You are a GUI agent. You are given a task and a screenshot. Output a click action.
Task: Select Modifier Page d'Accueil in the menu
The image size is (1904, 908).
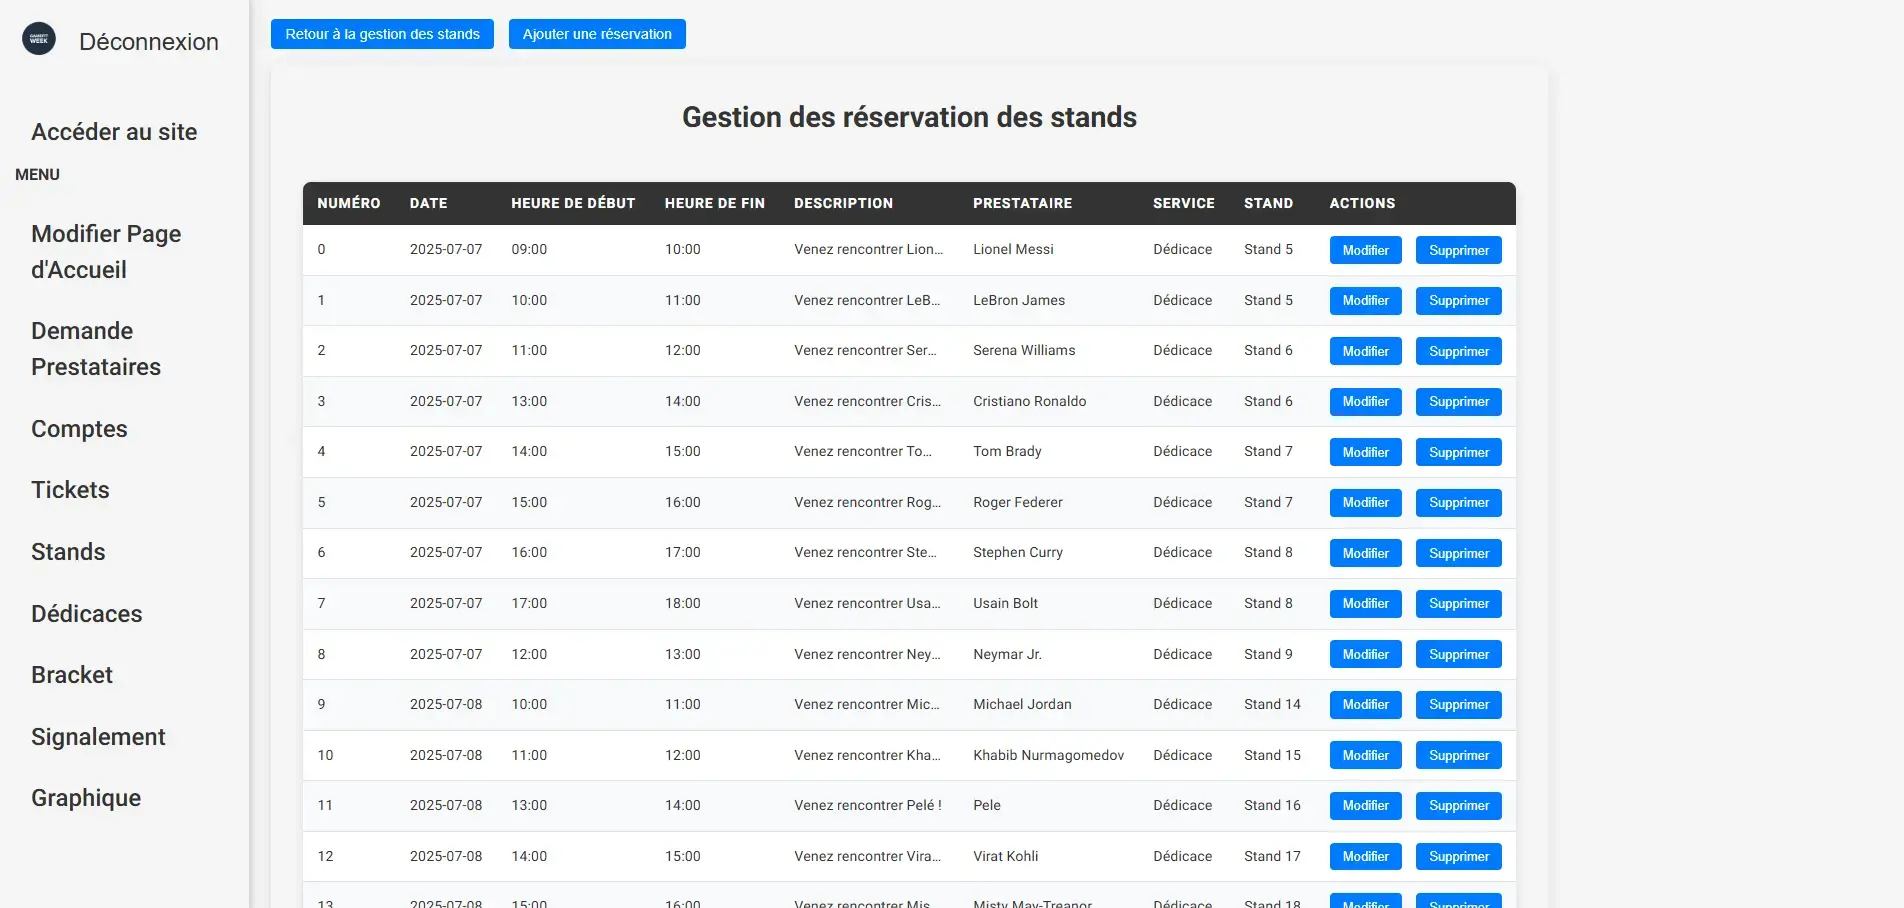point(106,251)
